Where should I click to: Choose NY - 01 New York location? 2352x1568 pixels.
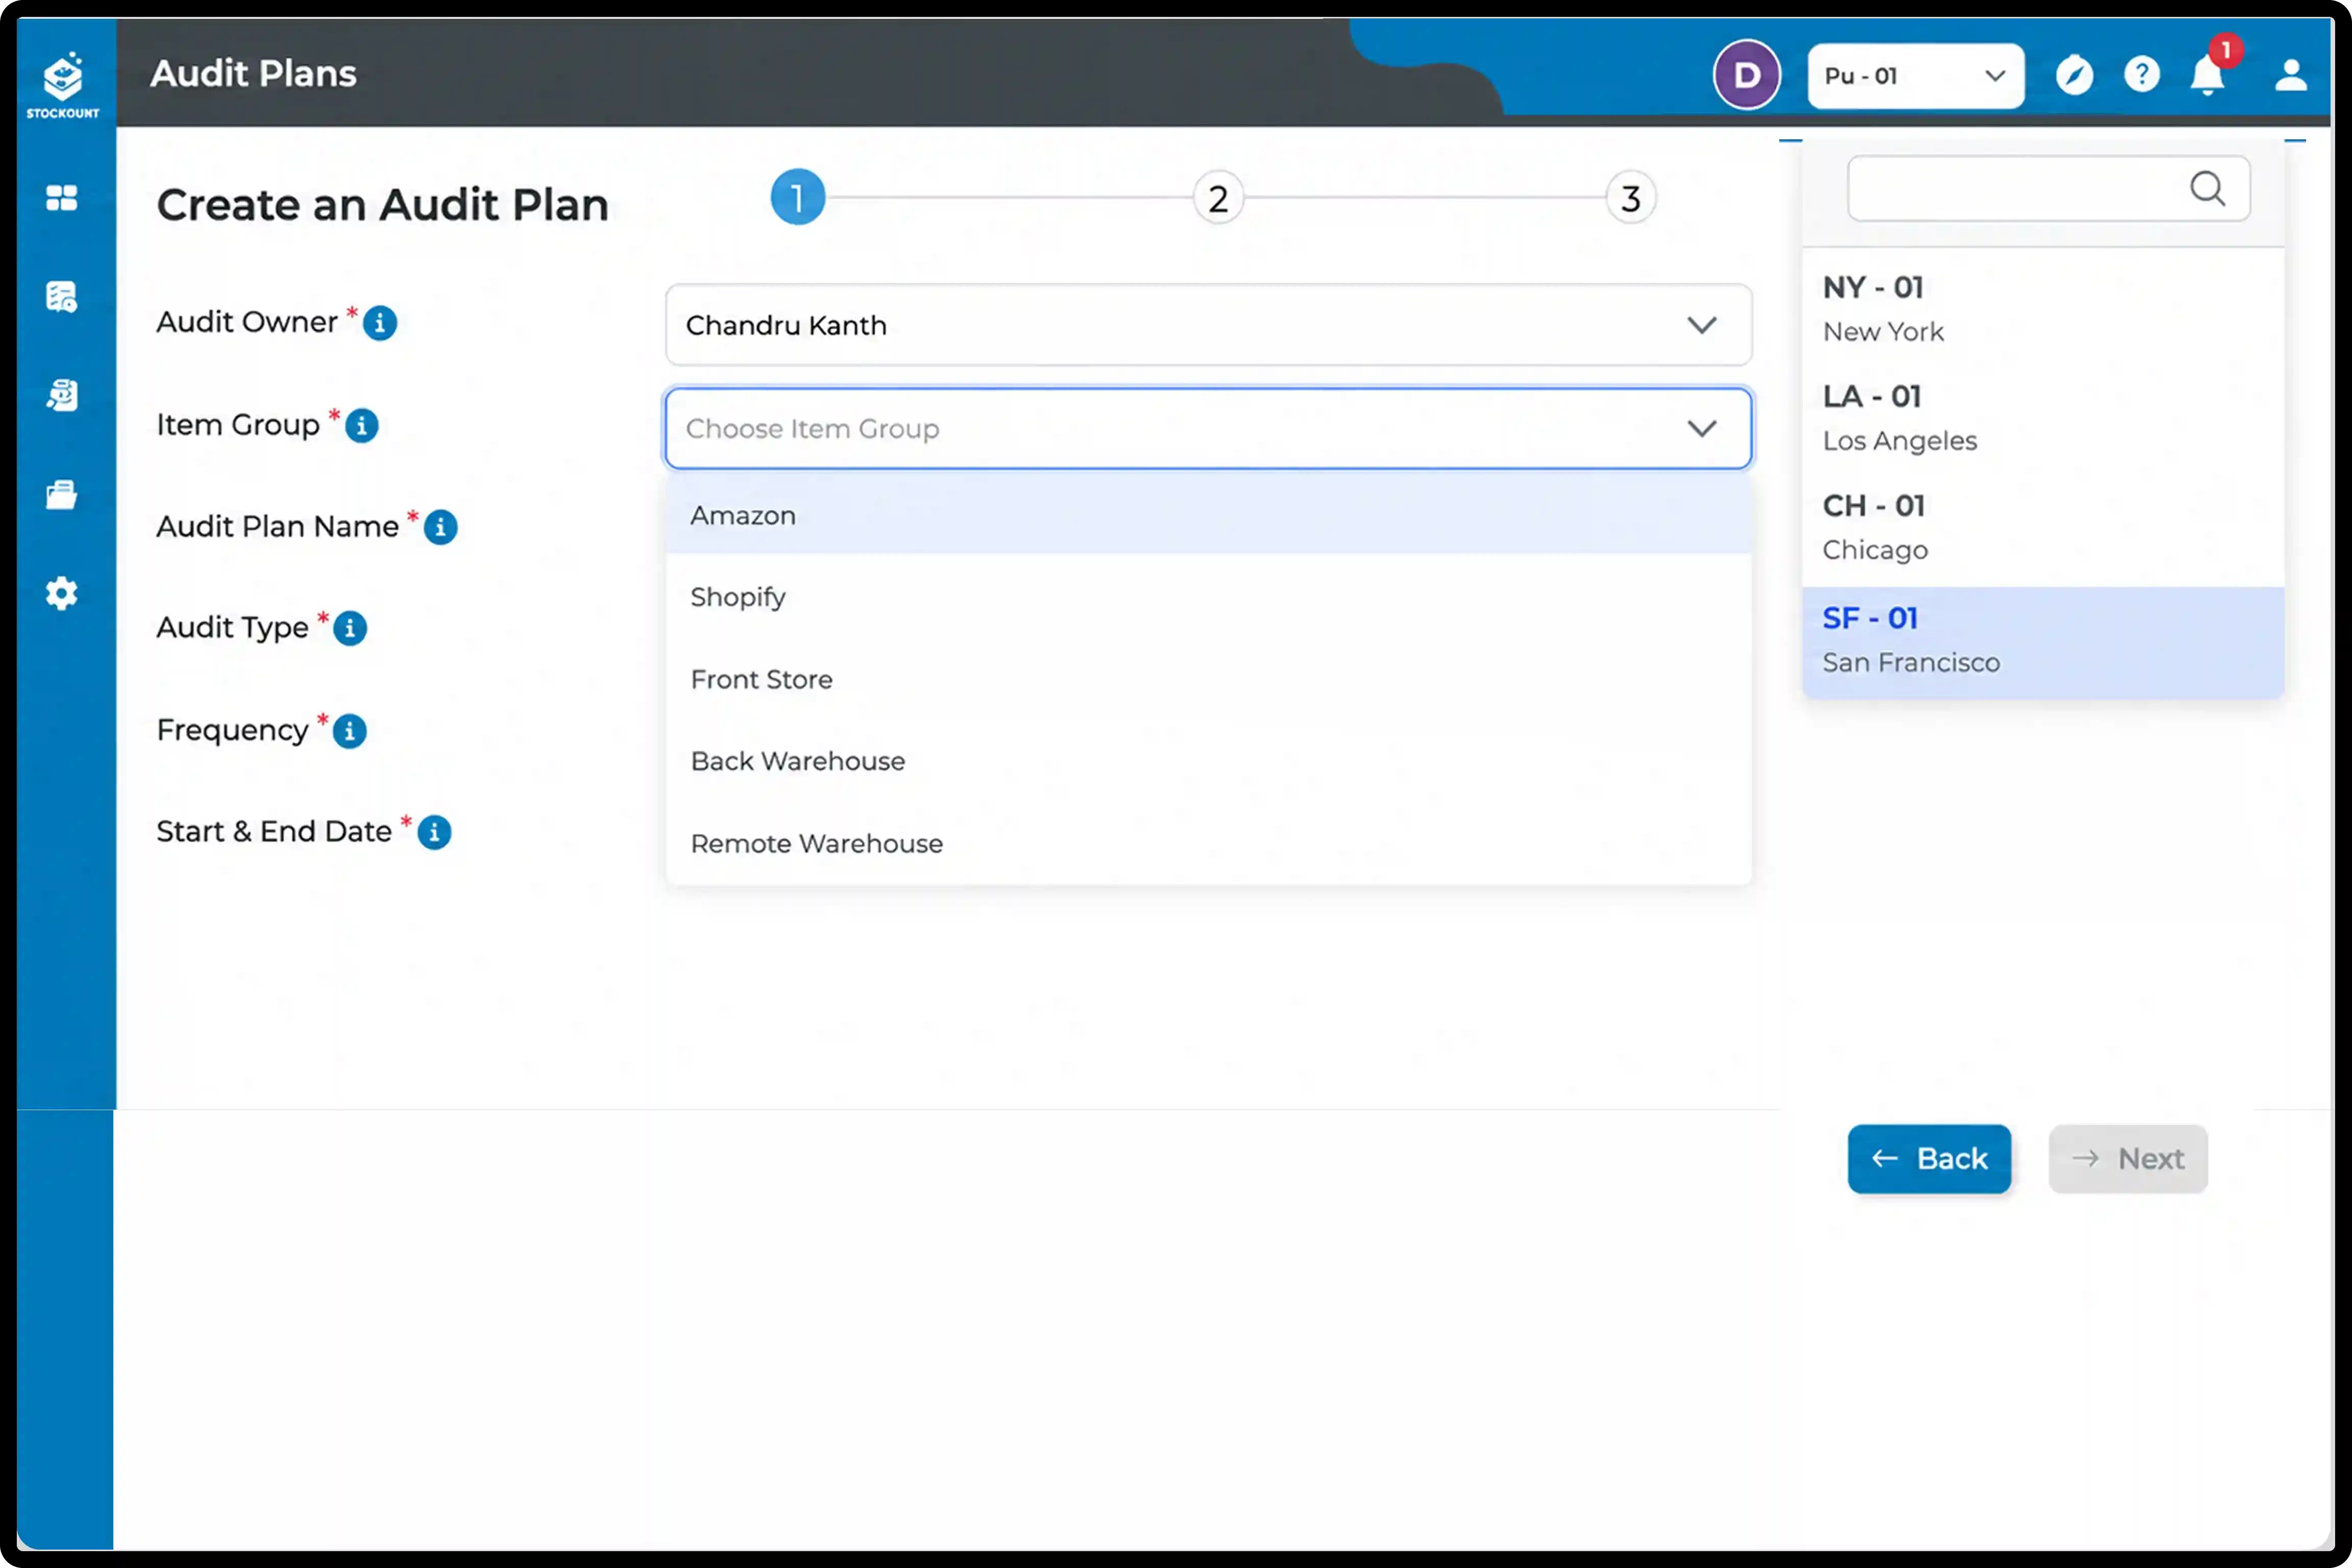pos(2043,308)
